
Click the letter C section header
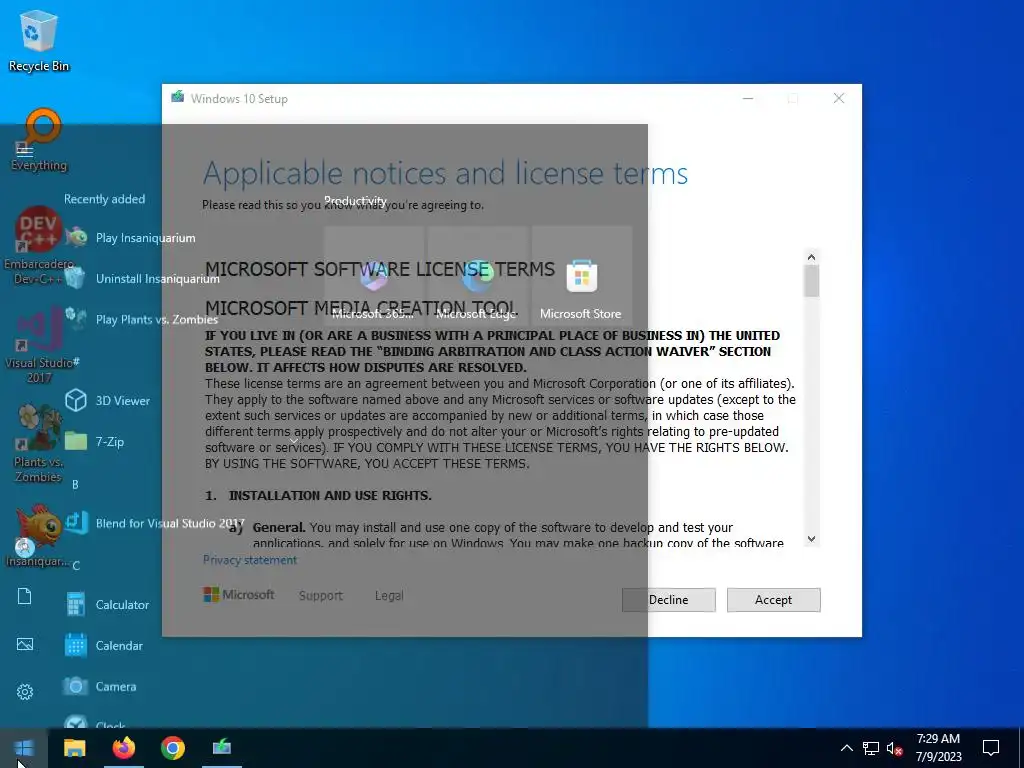(76, 566)
